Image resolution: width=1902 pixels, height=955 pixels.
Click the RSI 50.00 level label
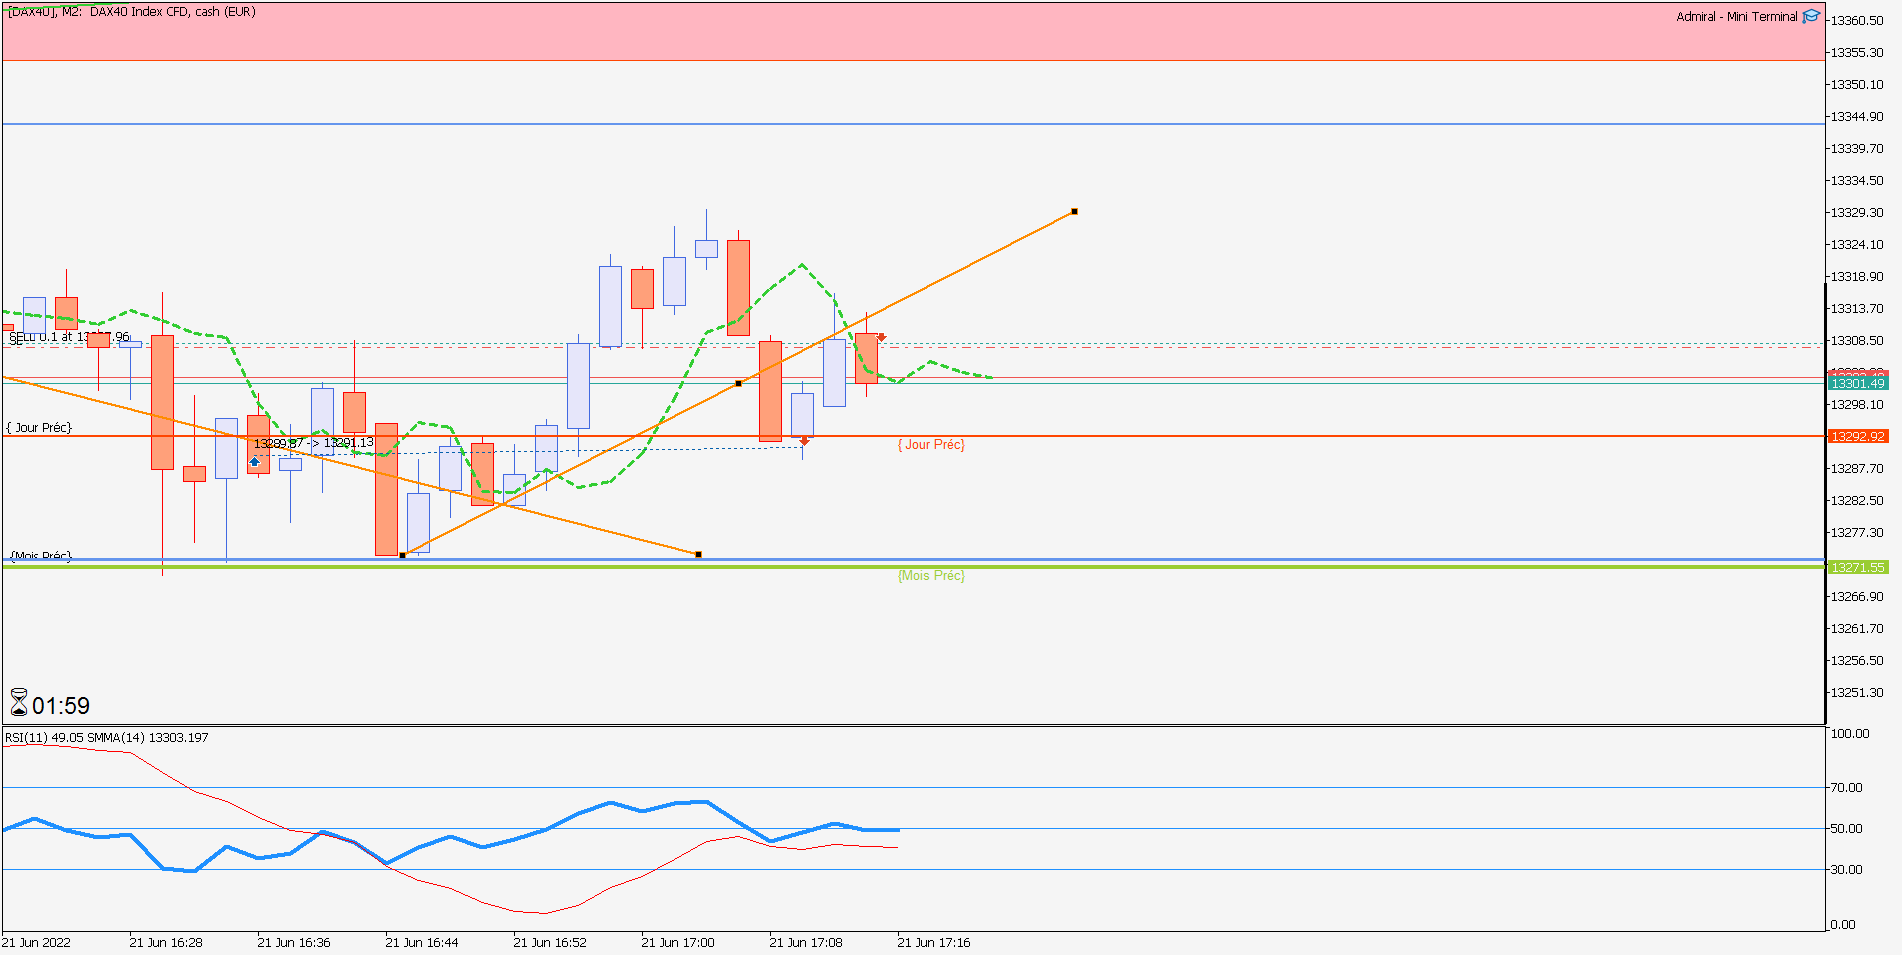tap(1847, 828)
